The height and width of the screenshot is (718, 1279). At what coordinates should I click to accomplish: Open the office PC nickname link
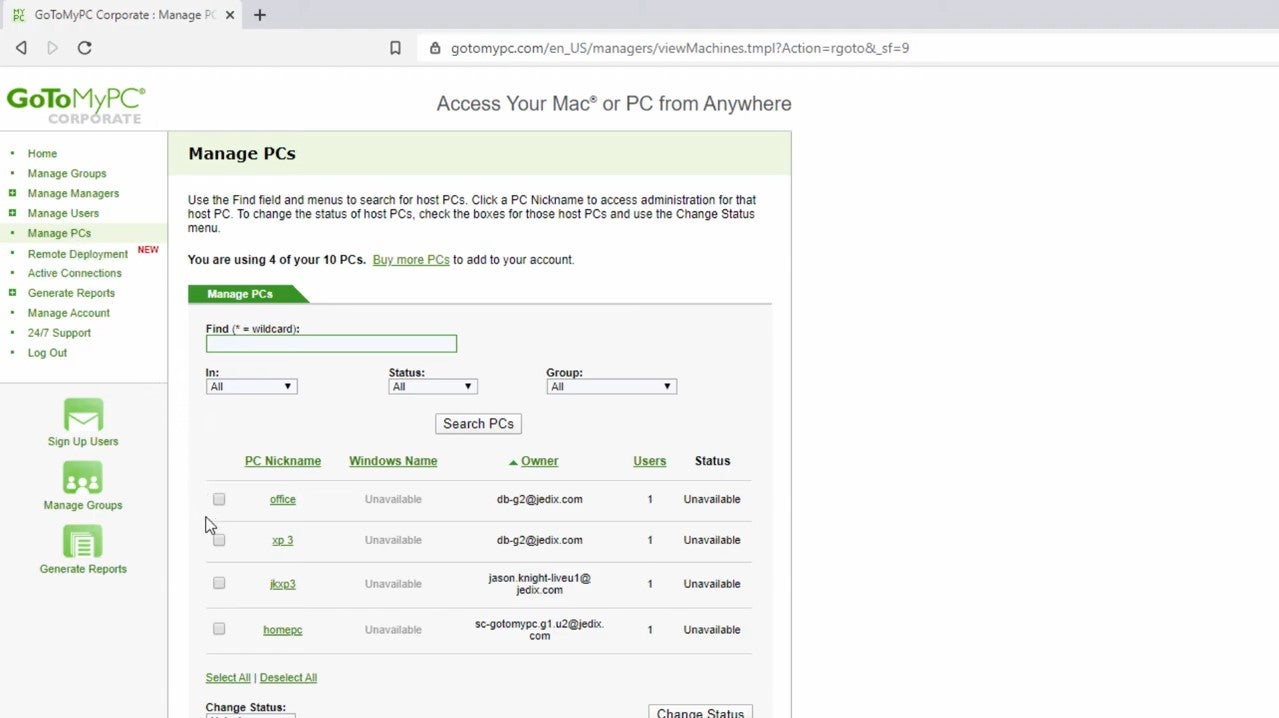pyautogui.click(x=283, y=499)
